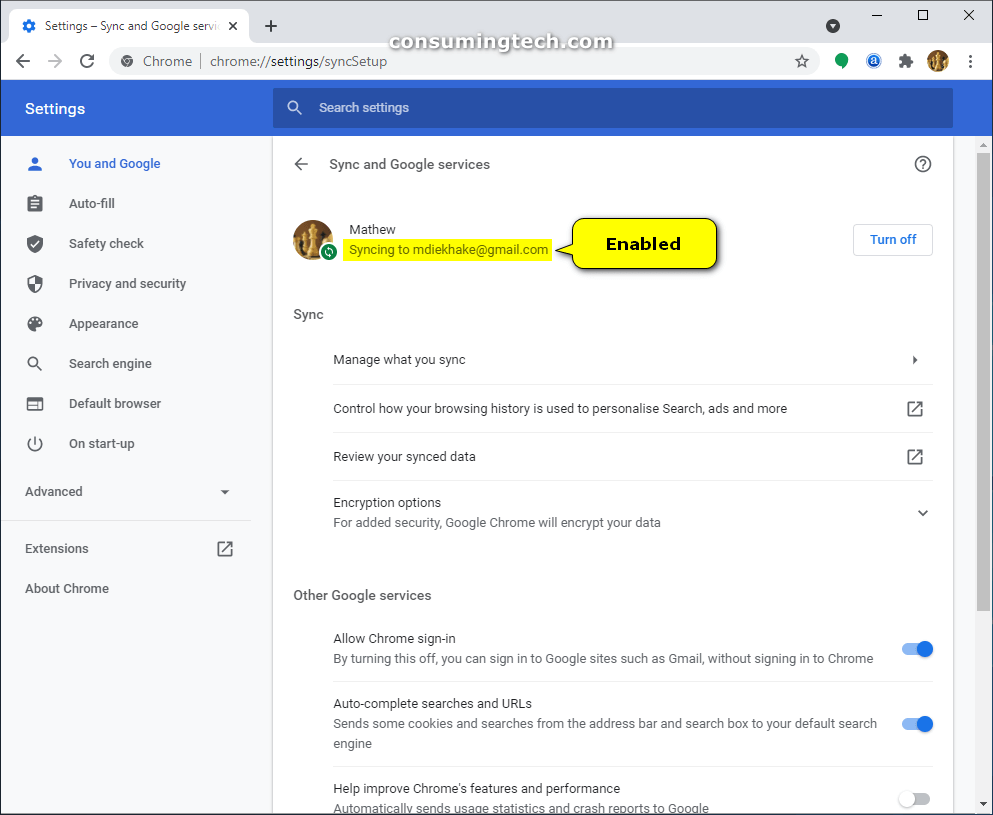
Task: Click Privacy and security shield icon
Action: (x=35, y=283)
